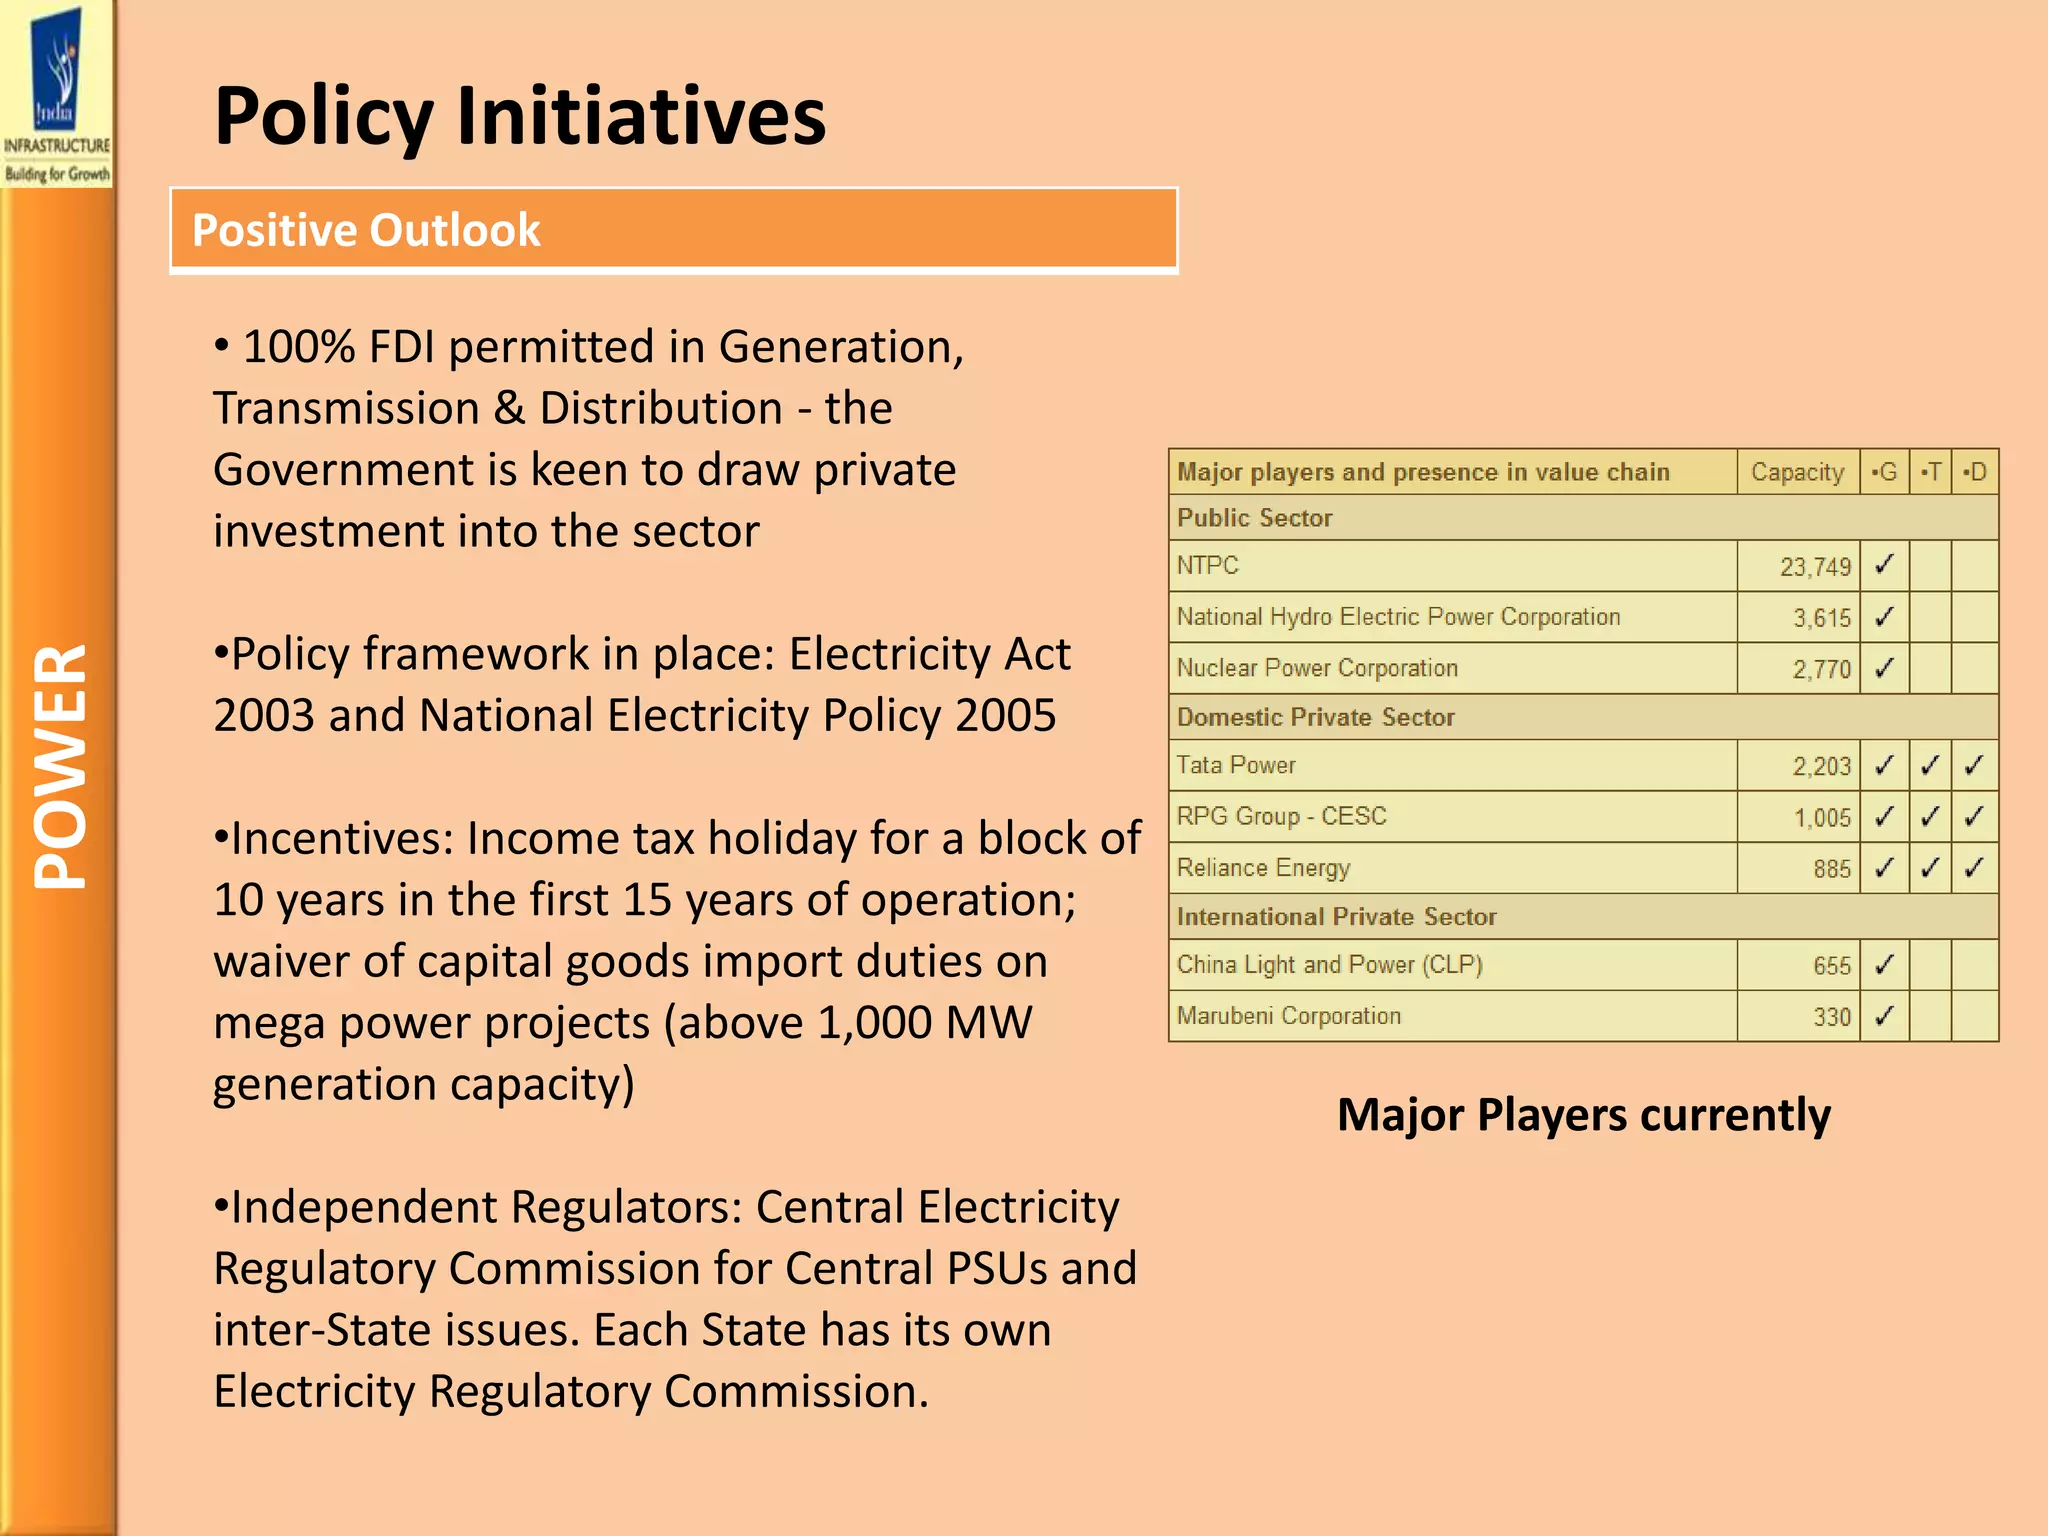The height and width of the screenshot is (1536, 2048).
Task: Click 'National Hydro Electric Power Corporation' cell
Action: pyautogui.click(x=1453, y=617)
